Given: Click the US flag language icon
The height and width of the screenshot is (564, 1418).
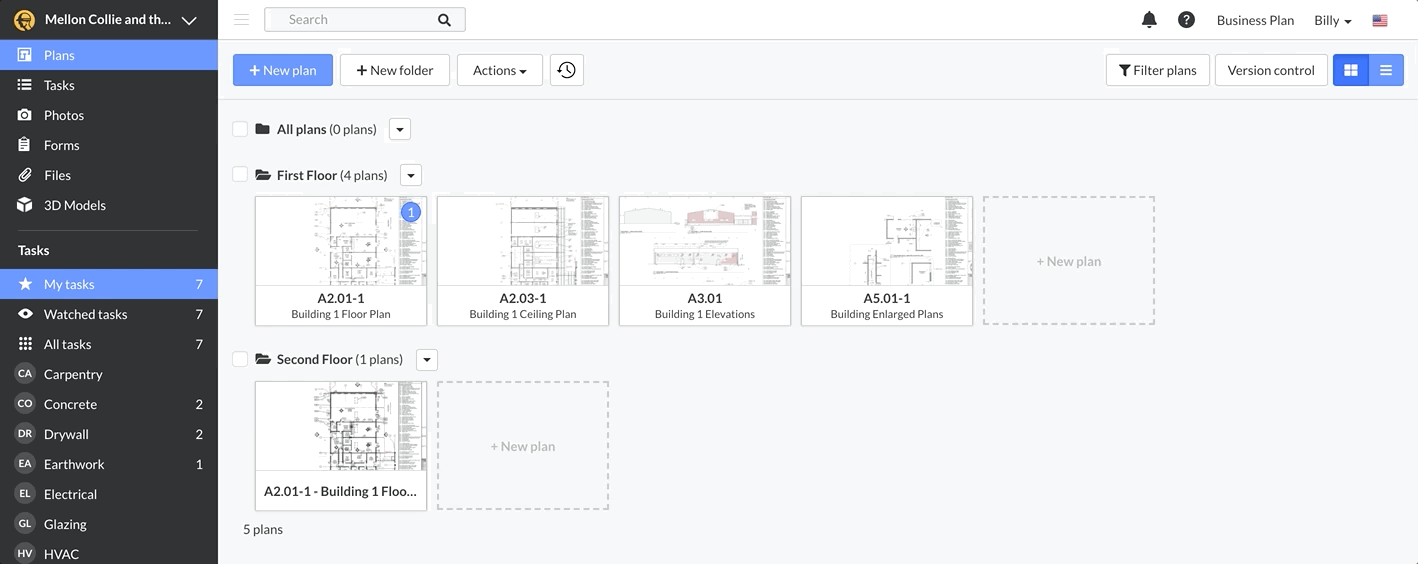Looking at the screenshot, I should [x=1380, y=20].
